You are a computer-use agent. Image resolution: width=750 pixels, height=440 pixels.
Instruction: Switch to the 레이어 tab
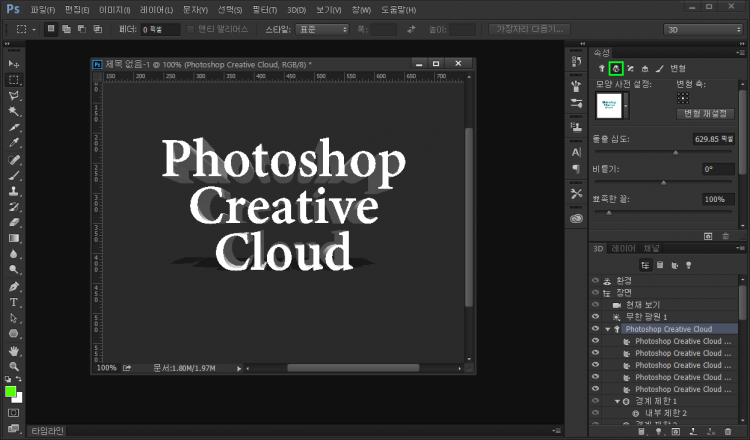pos(623,247)
